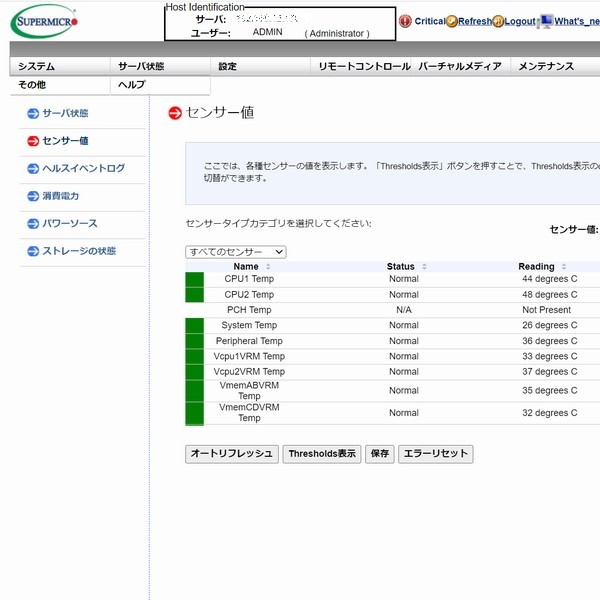Viewport: 600px width, 600px height.
Task: Select the System Temp sensor row
Action: [x=249, y=325]
